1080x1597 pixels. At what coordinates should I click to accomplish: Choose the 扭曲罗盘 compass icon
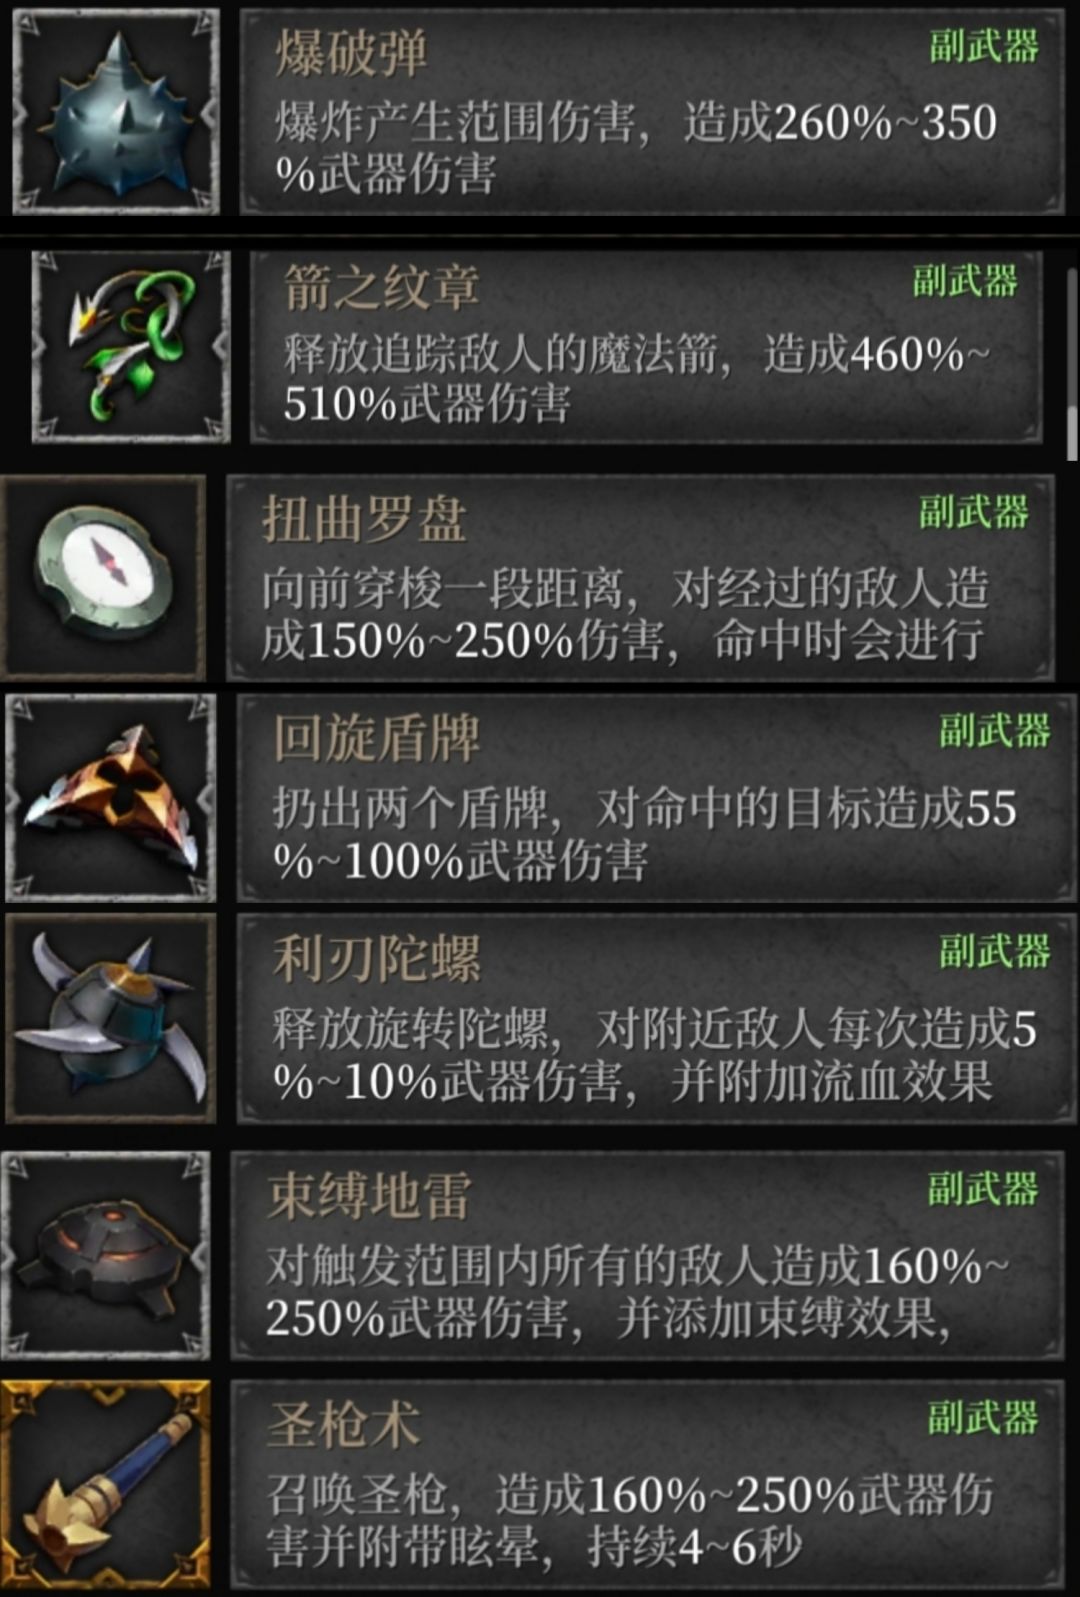pyautogui.click(x=105, y=577)
